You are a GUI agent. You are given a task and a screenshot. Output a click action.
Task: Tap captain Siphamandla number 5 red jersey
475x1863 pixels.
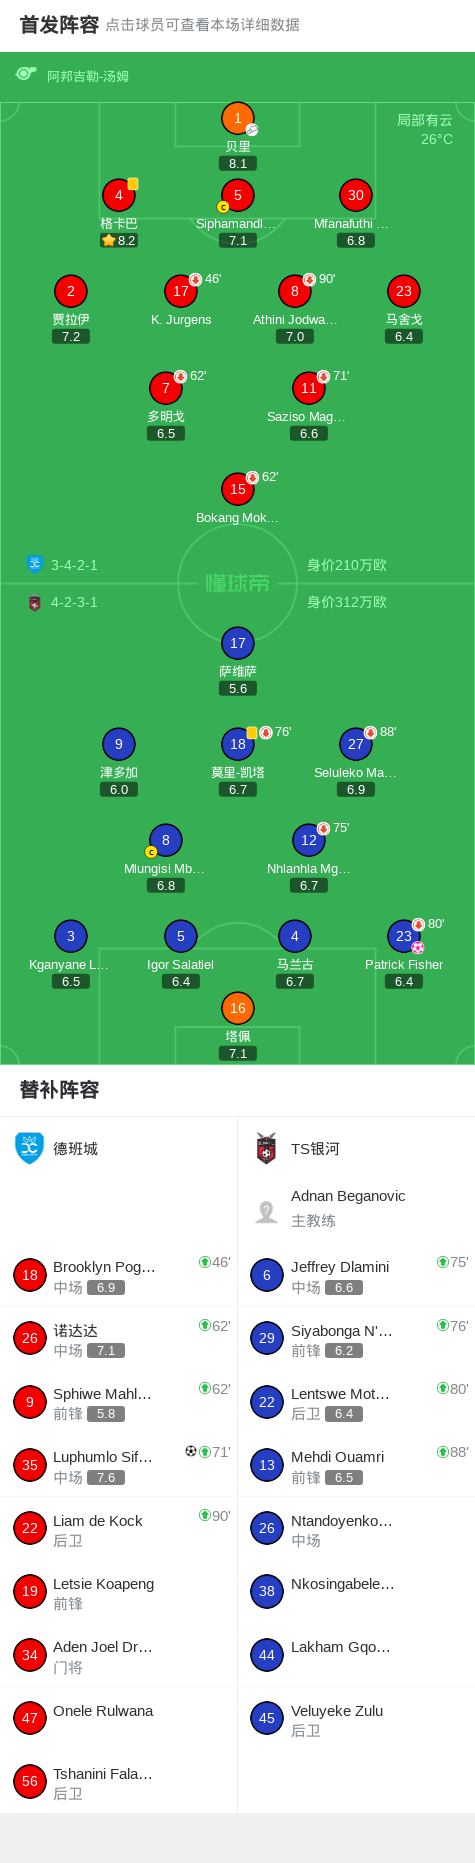[238, 195]
